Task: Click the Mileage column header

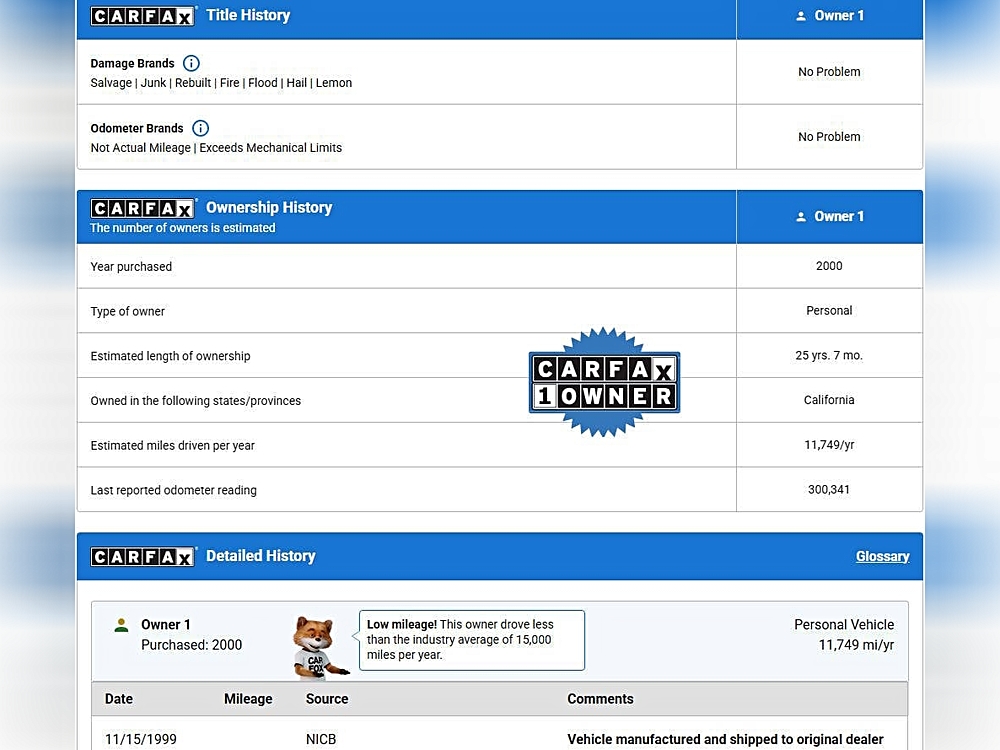Action: [248, 699]
